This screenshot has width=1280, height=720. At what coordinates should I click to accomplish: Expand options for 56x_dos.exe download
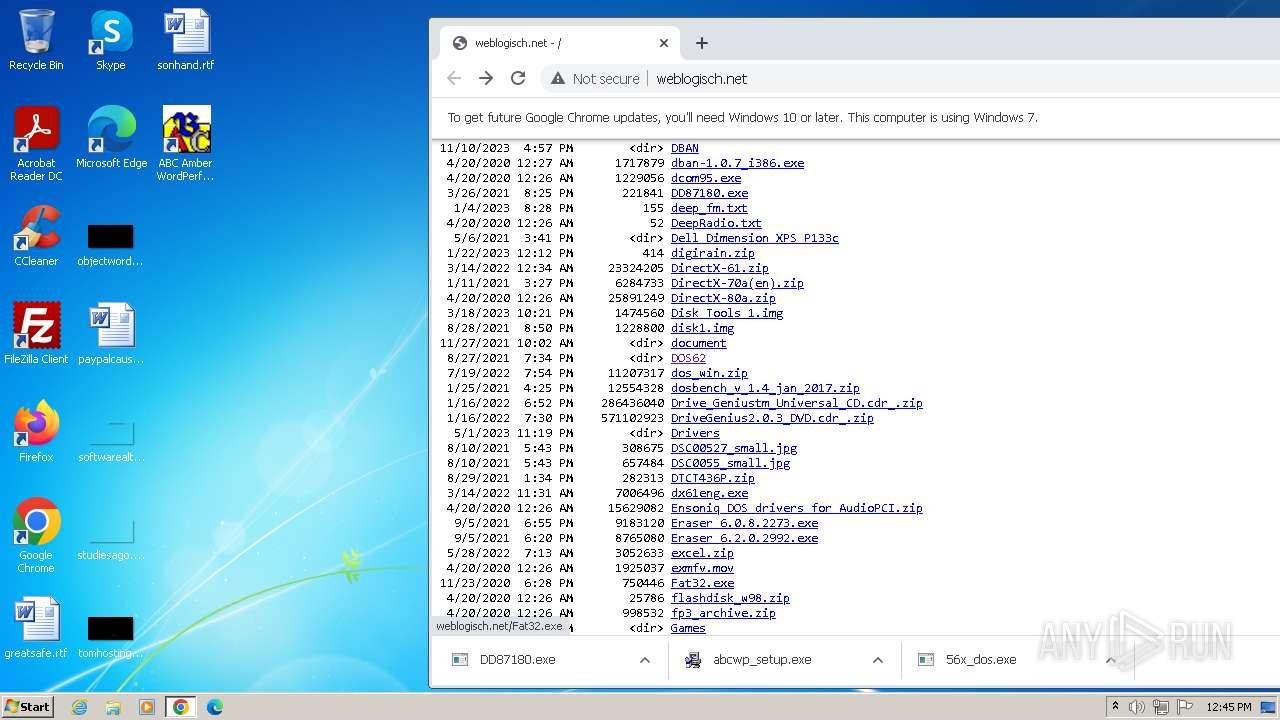pos(1111,660)
